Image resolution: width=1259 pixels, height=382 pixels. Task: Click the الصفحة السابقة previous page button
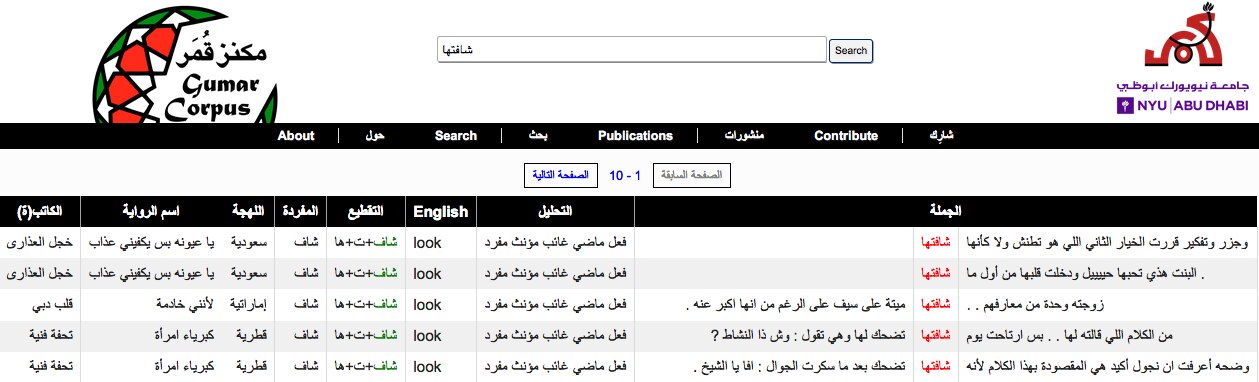tap(692, 175)
